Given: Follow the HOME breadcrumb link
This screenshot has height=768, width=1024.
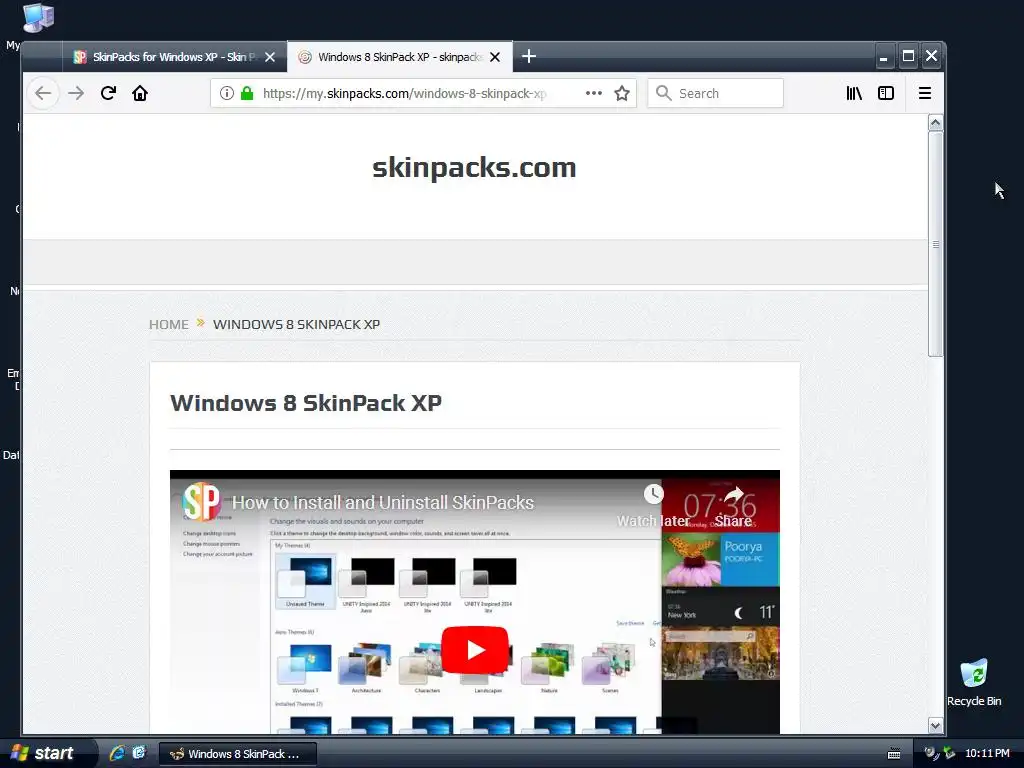Looking at the screenshot, I should [x=168, y=325].
